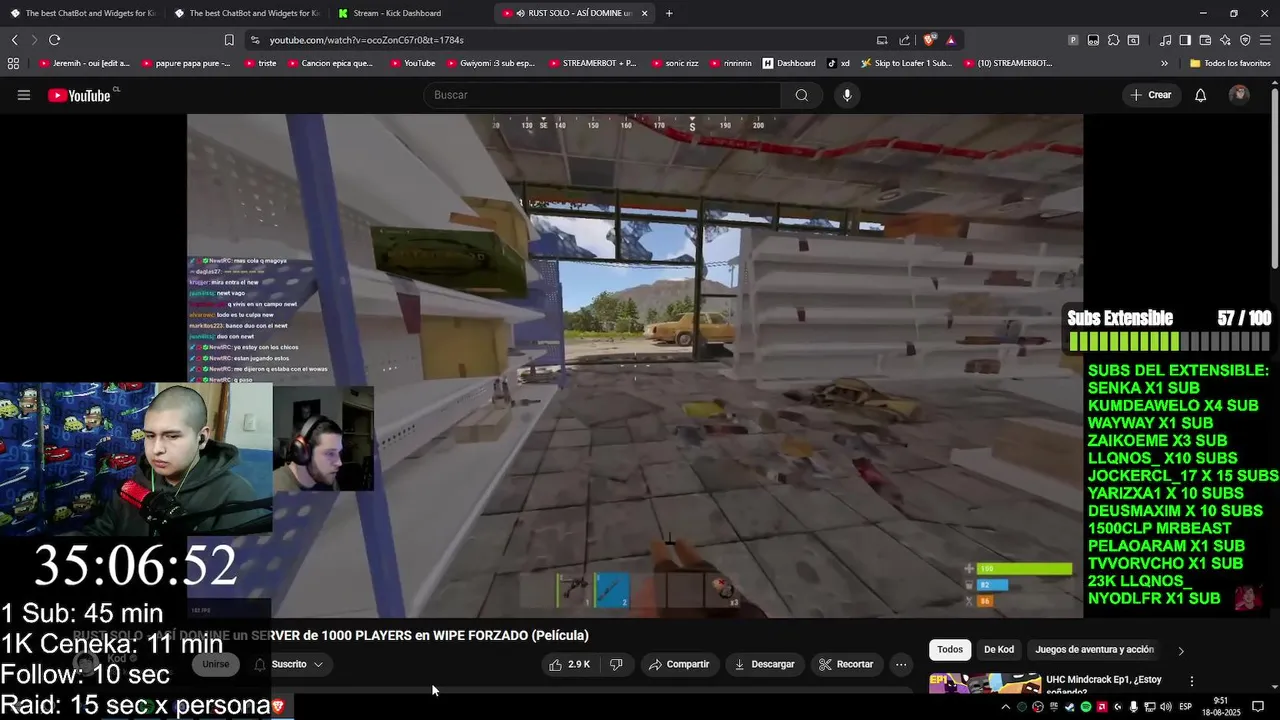Switch to the first ChatBot and Widgets tab
This screenshot has height=720, width=1280.
coord(82,13)
